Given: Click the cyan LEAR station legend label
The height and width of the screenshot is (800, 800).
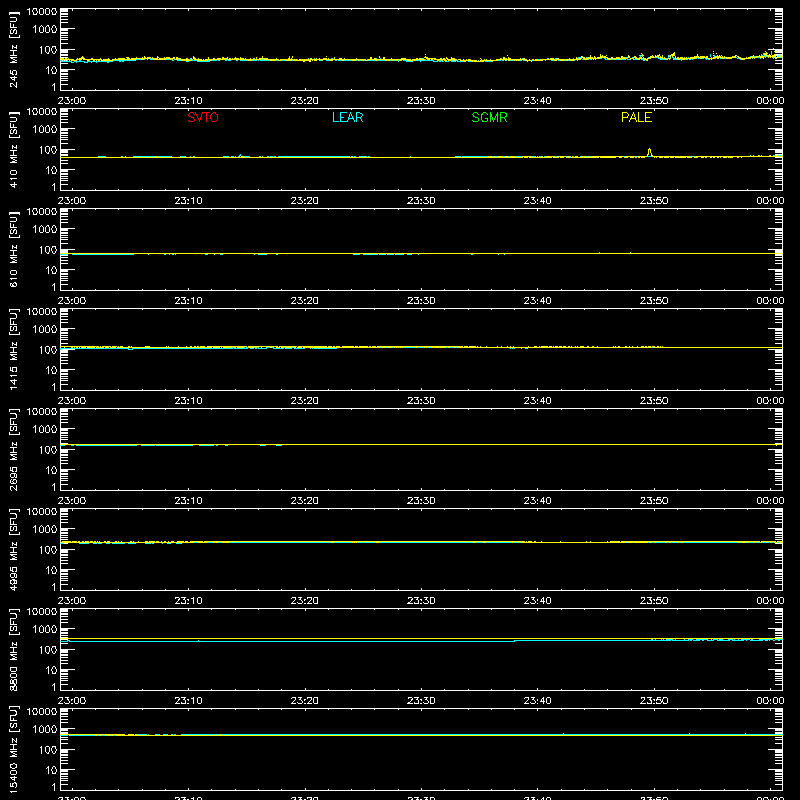Looking at the screenshot, I should click(x=347, y=117).
